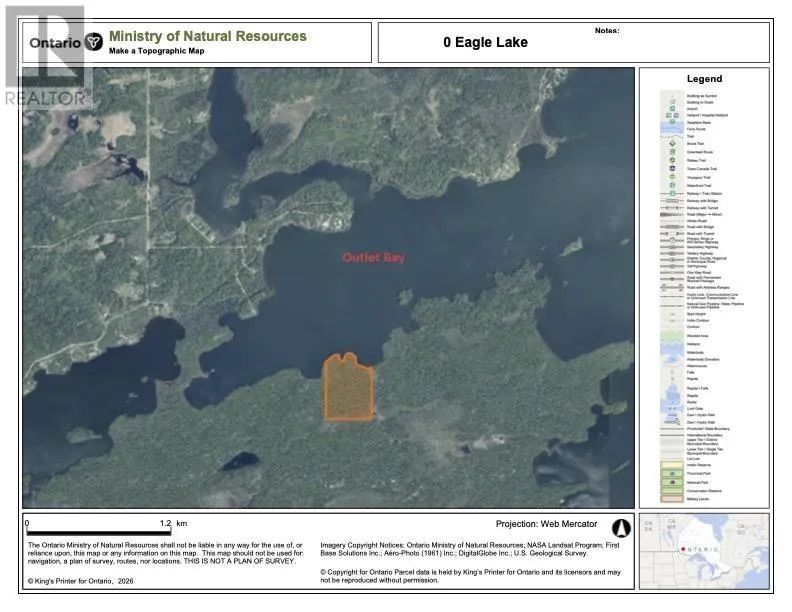Click the Wetland legend label
Screen dimensions: 792x612
[694, 344]
